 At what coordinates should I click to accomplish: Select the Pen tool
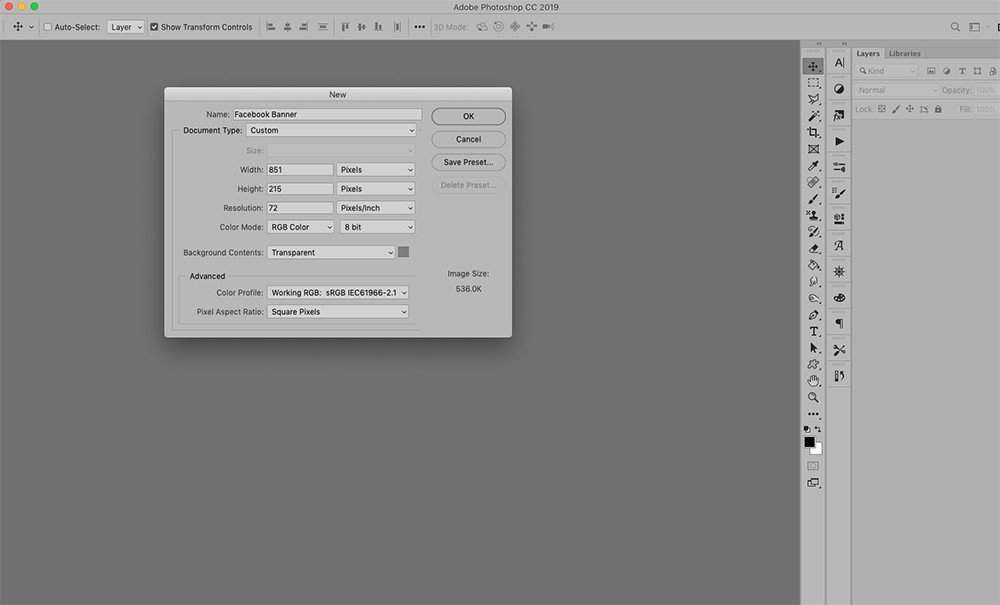click(813, 315)
